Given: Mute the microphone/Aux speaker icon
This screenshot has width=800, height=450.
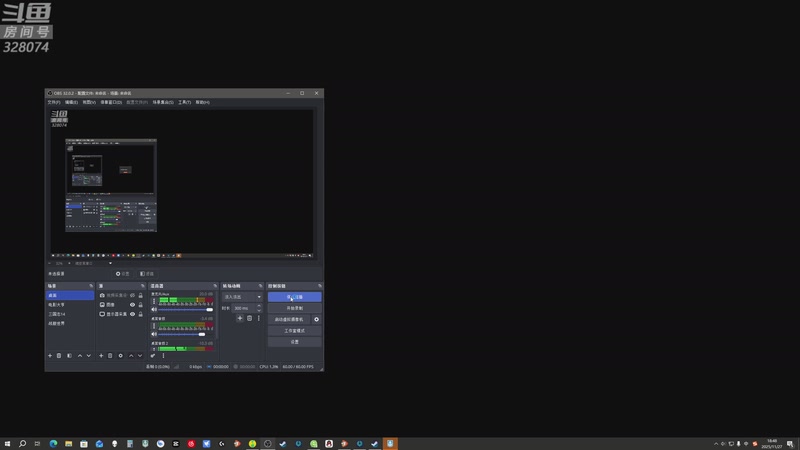Looking at the screenshot, I should (154, 310).
